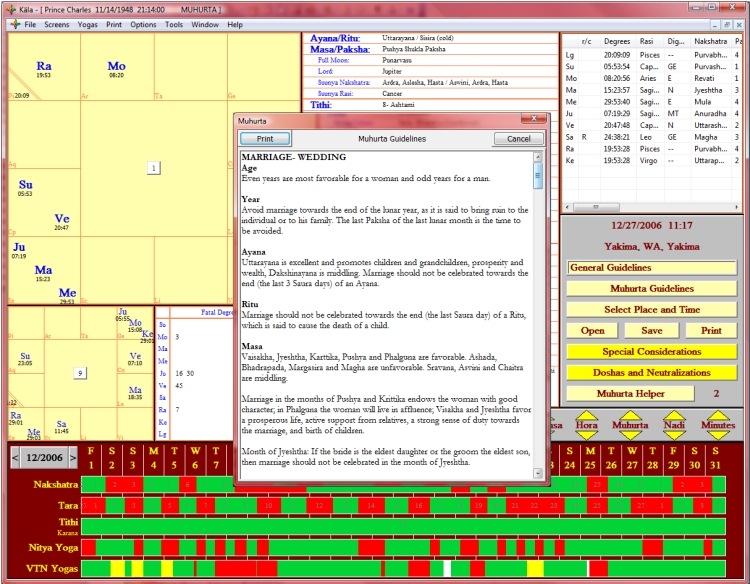Click the Open button in the side panel

pyautogui.click(x=593, y=331)
